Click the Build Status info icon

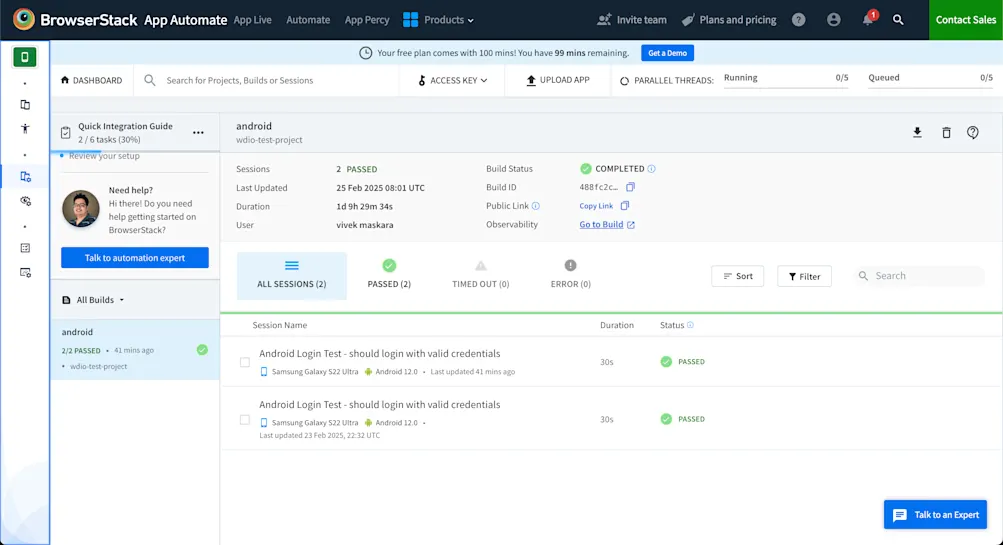tap(651, 169)
